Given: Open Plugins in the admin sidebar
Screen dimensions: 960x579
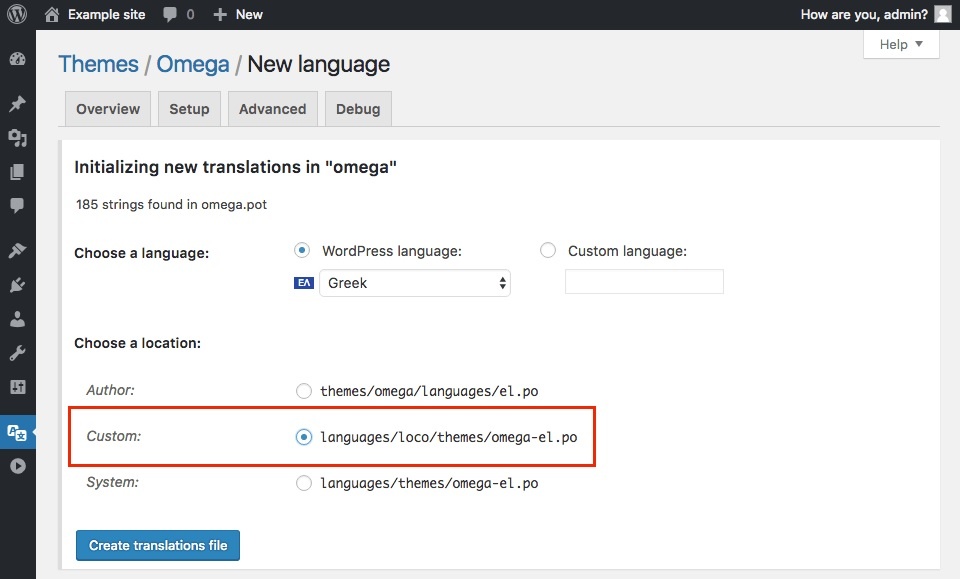Looking at the screenshot, I should pyautogui.click(x=17, y=285).
